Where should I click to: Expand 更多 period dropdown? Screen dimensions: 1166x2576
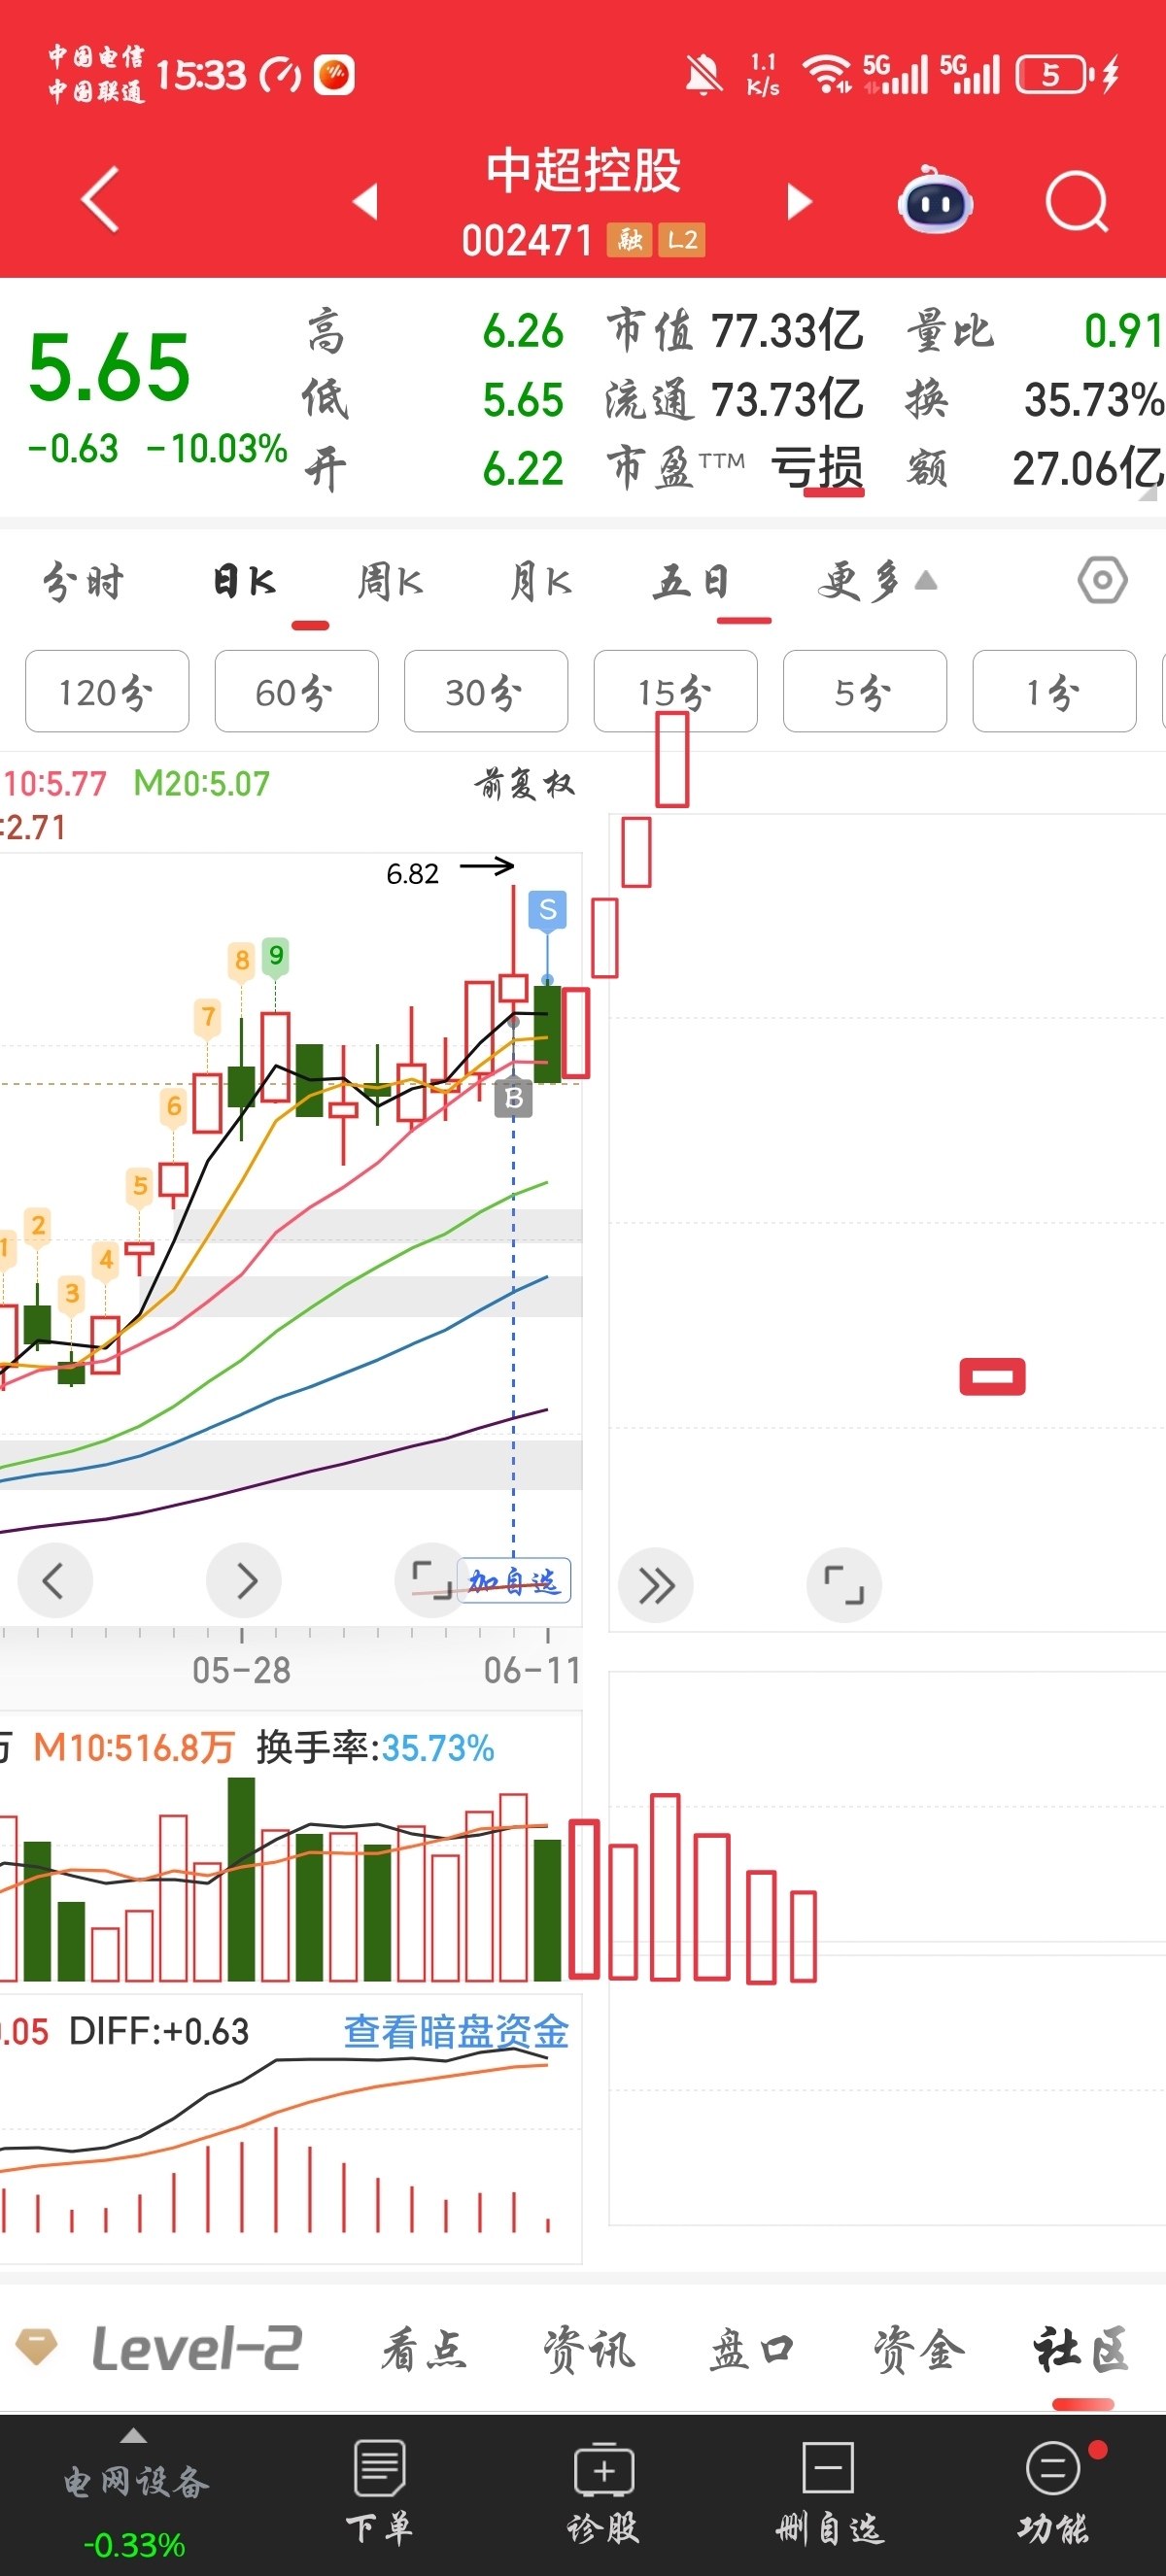[x=877, y=581]
